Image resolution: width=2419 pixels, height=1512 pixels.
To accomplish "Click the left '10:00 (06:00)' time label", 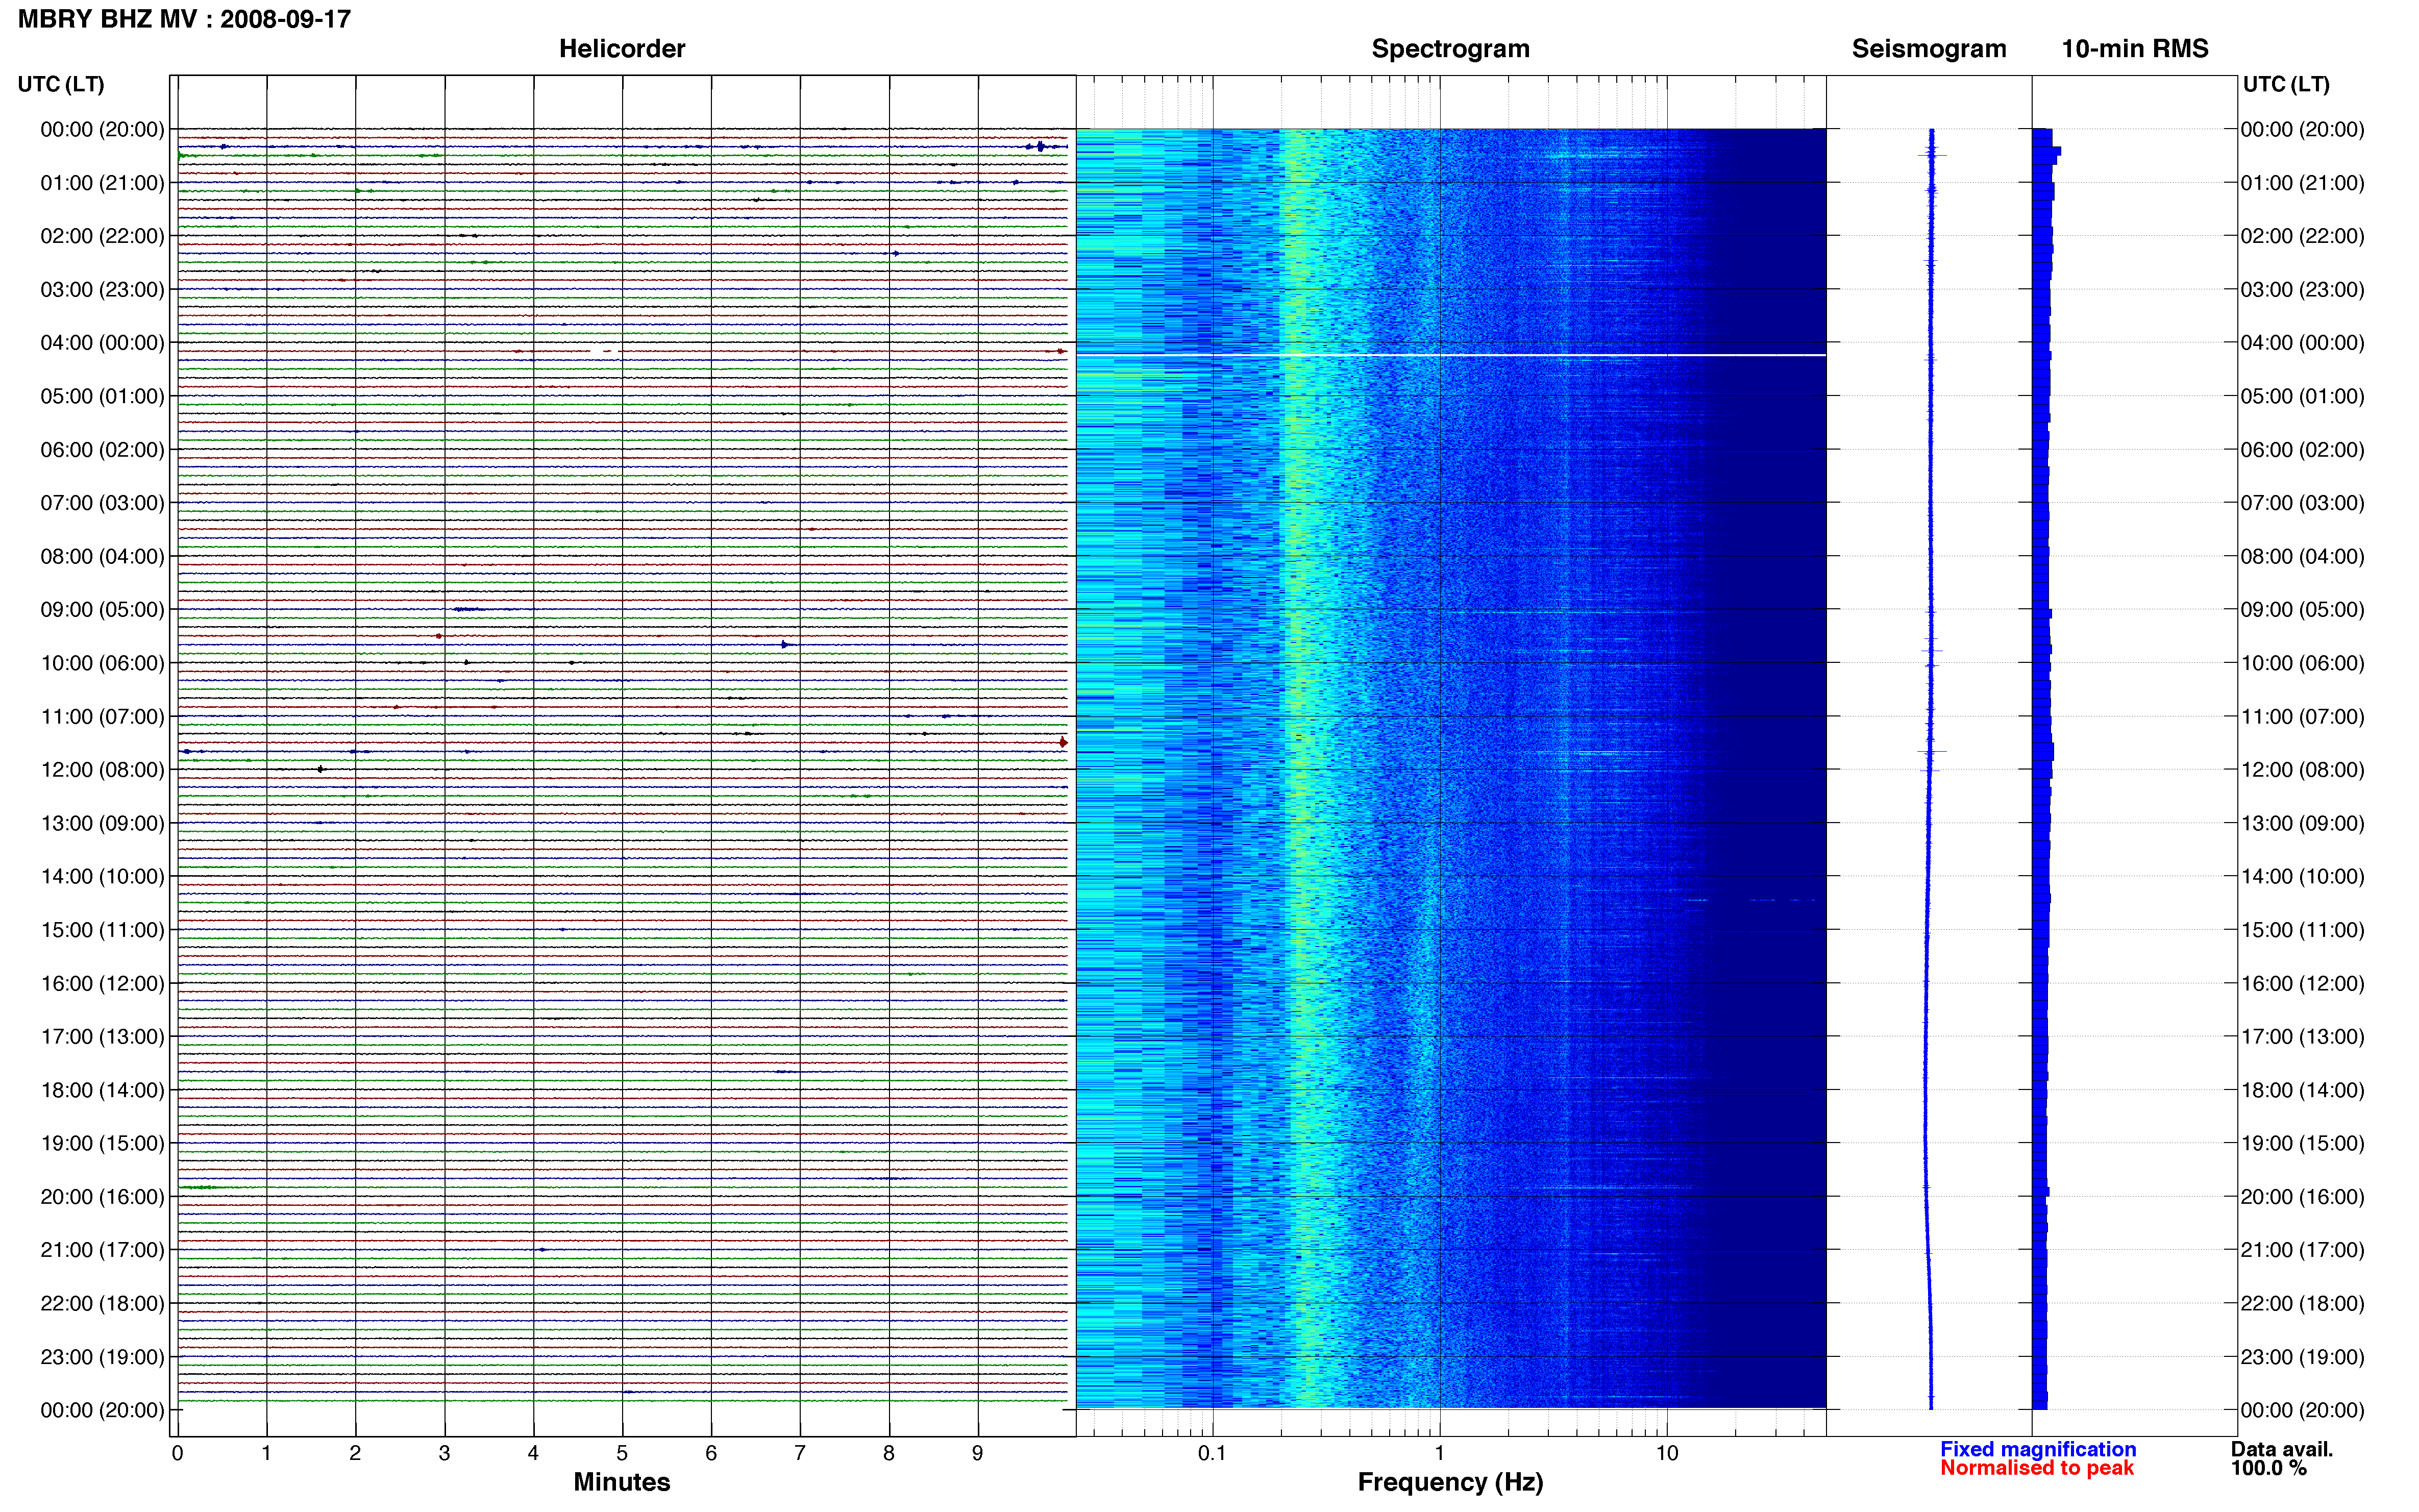I will pyautogui.click(x=102, y=663).
